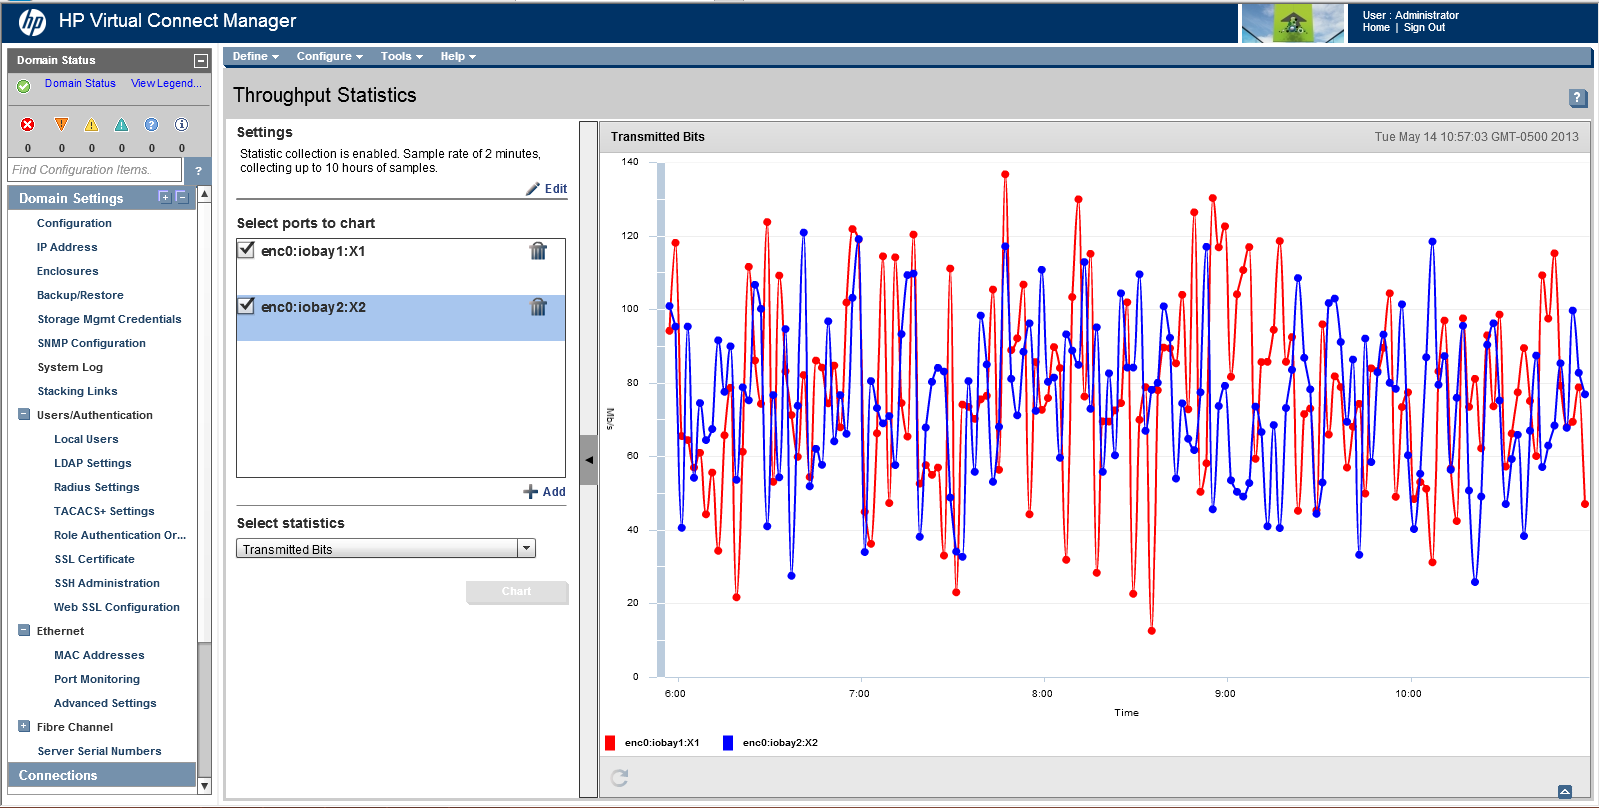Viewport: 1599px width, 808px height.
Task: Click the HP logo
Action: point(32,21)
